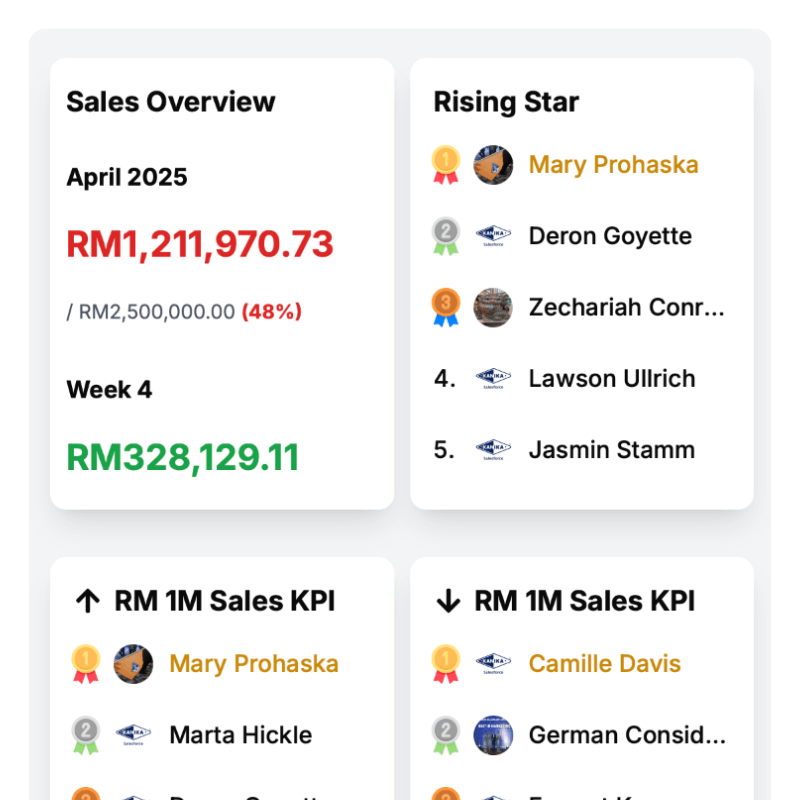Viewport: 800px width, 800px height.
Task: Click up arrow on RM 1M Sales KPI
Action: coord(88,601)
